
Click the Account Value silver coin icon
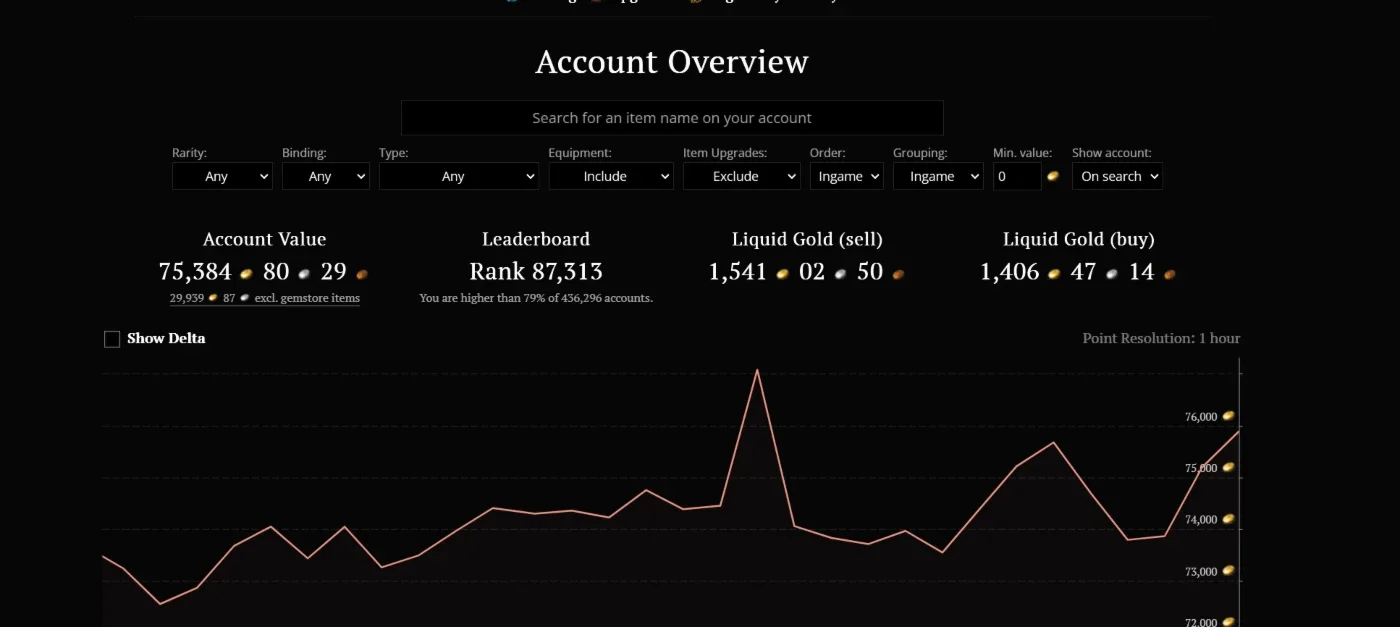tap(304, 273)
